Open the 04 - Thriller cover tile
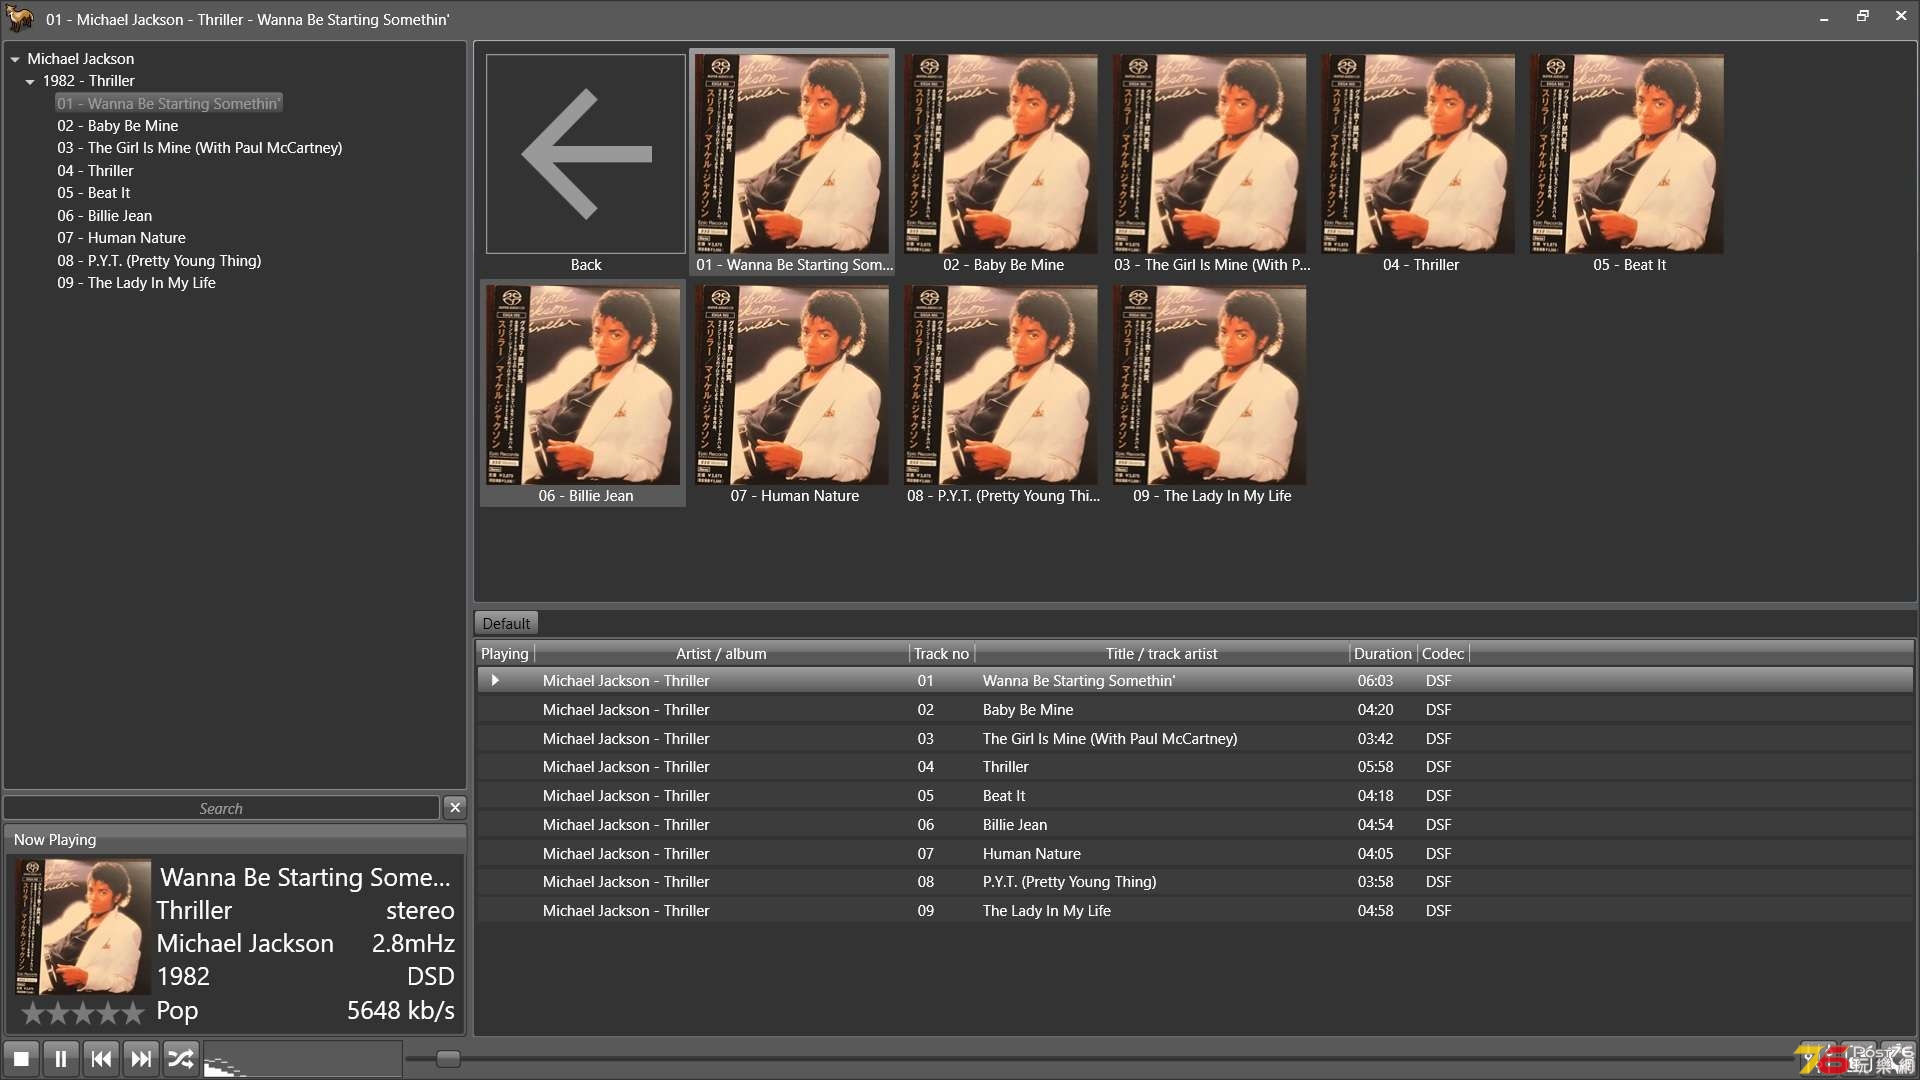 tap(1420, 163)
